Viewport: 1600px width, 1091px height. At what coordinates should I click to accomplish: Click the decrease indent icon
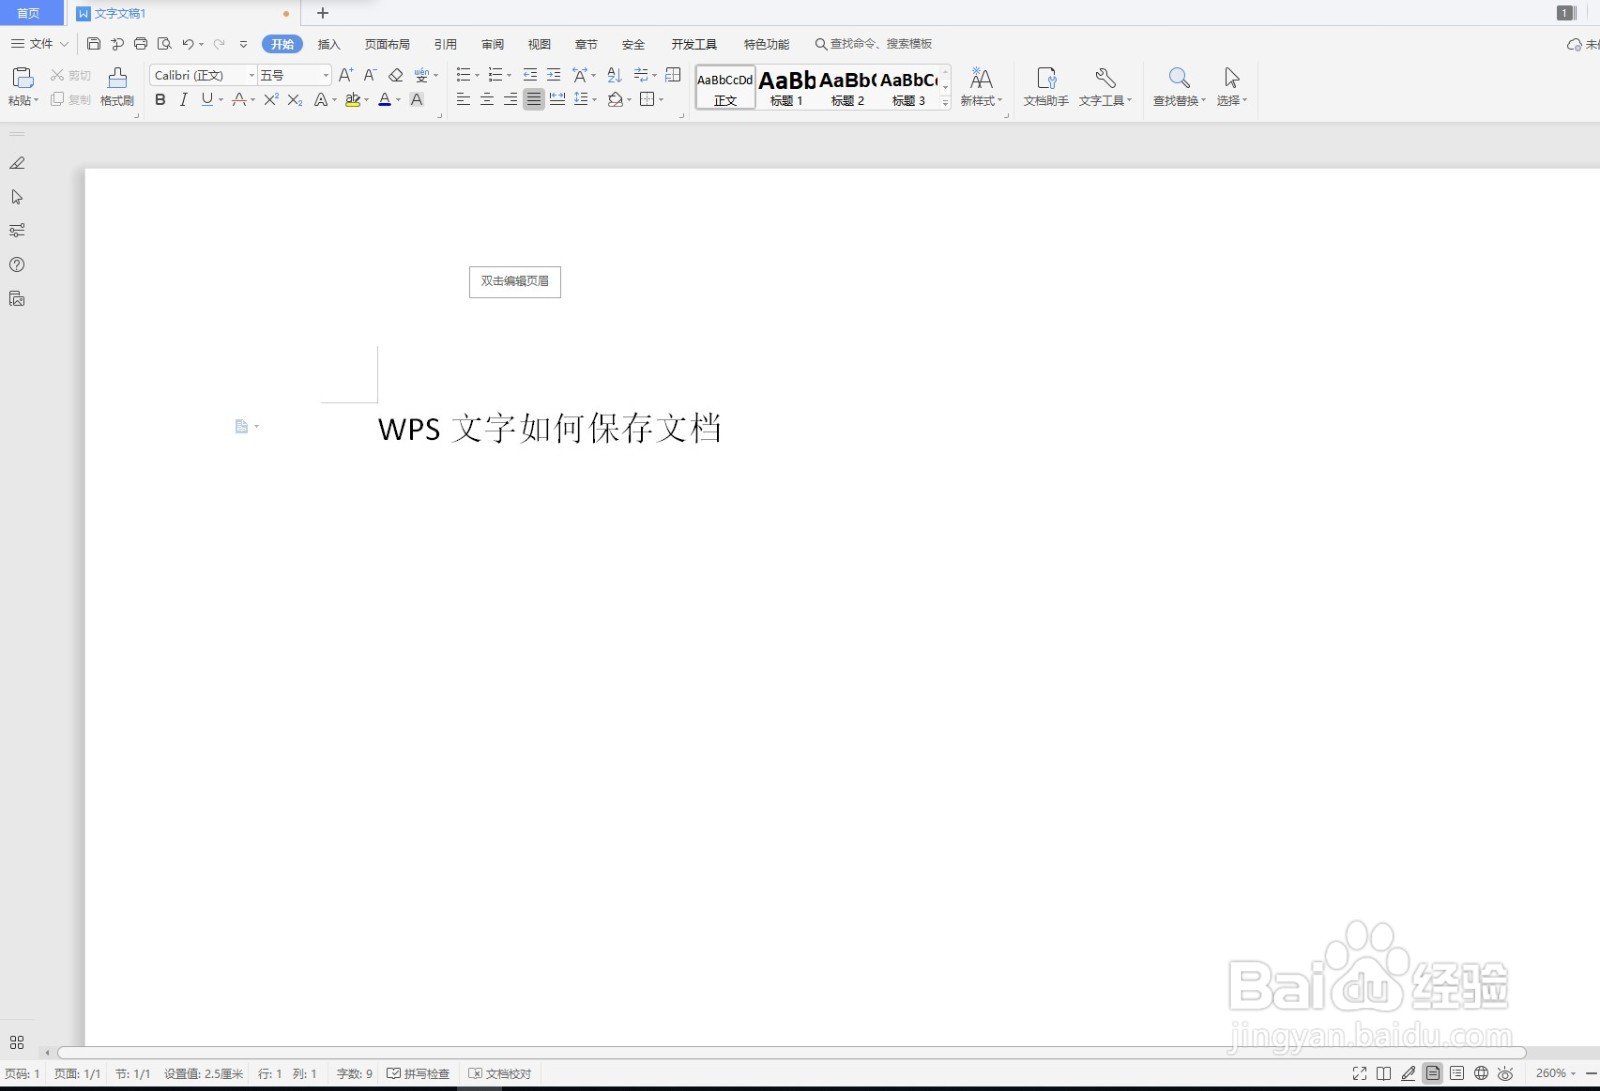pyautogui.click(x=530, y=75)
